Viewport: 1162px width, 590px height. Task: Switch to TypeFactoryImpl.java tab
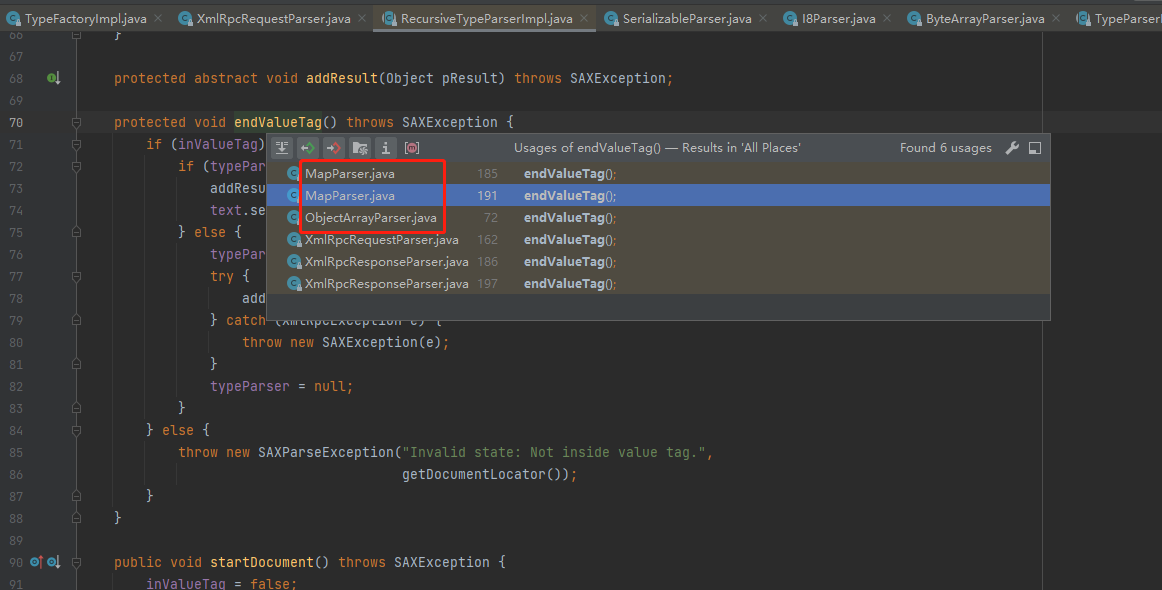(85, 19)
